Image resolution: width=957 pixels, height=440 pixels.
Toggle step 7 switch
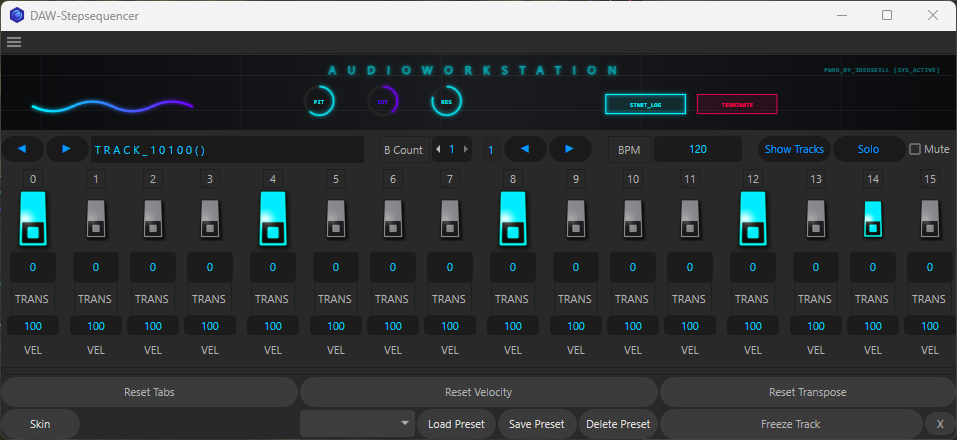click(x=450, y=218)
